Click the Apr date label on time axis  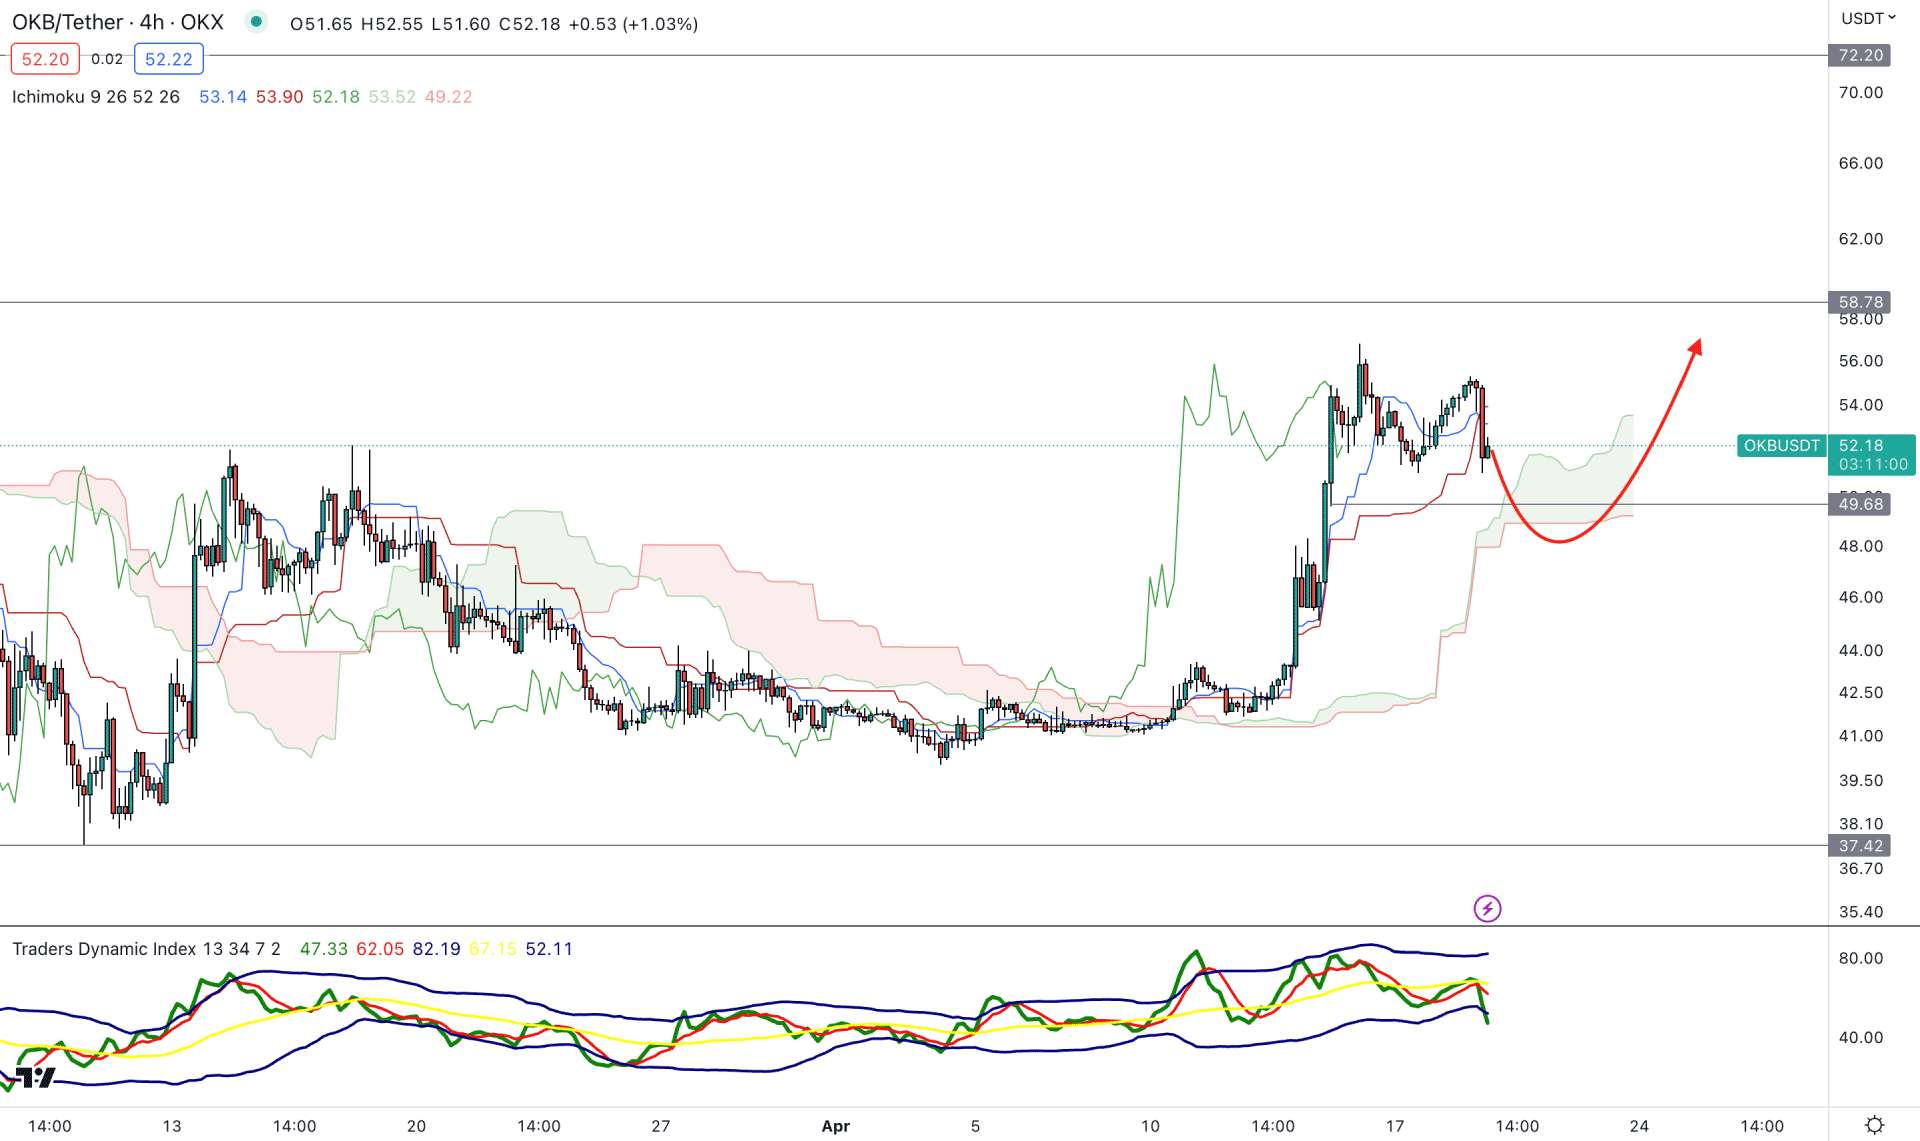point(835,1126)
